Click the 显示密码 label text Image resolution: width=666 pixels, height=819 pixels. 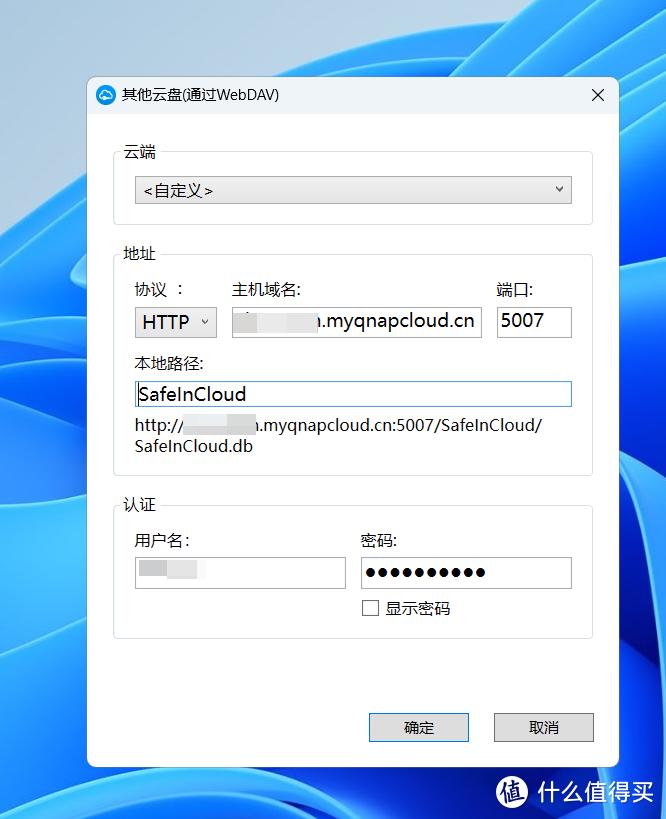tap(417, 609)
